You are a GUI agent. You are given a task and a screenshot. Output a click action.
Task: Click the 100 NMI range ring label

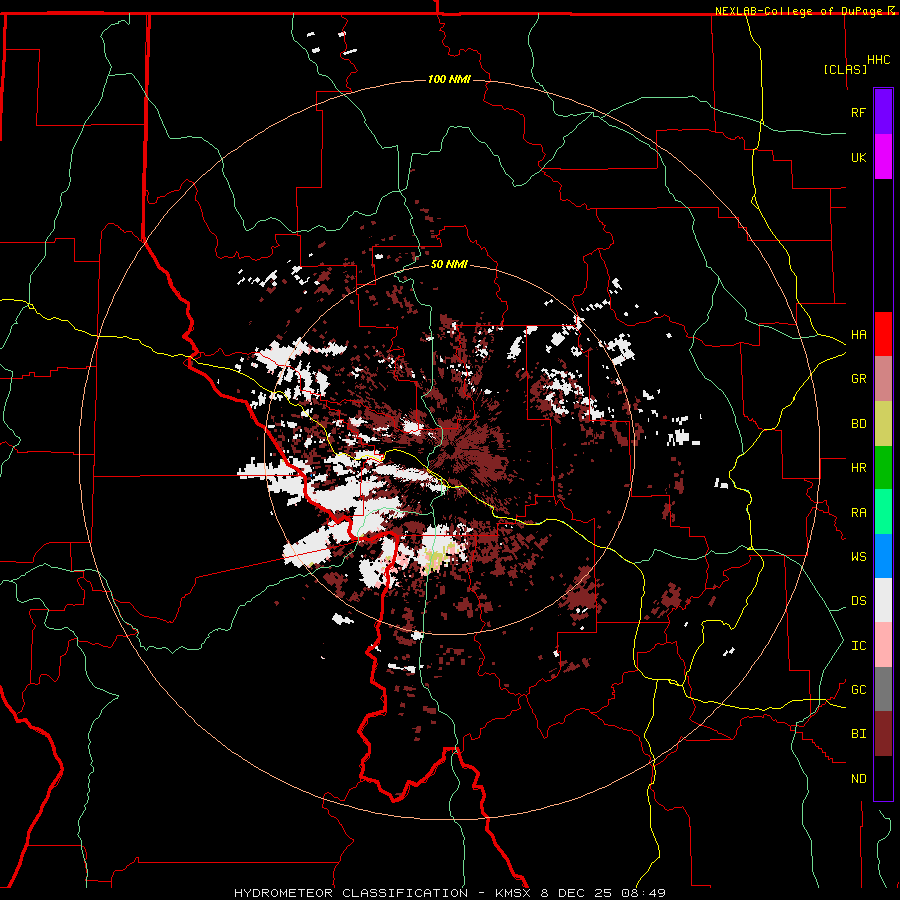coord(449,79)
